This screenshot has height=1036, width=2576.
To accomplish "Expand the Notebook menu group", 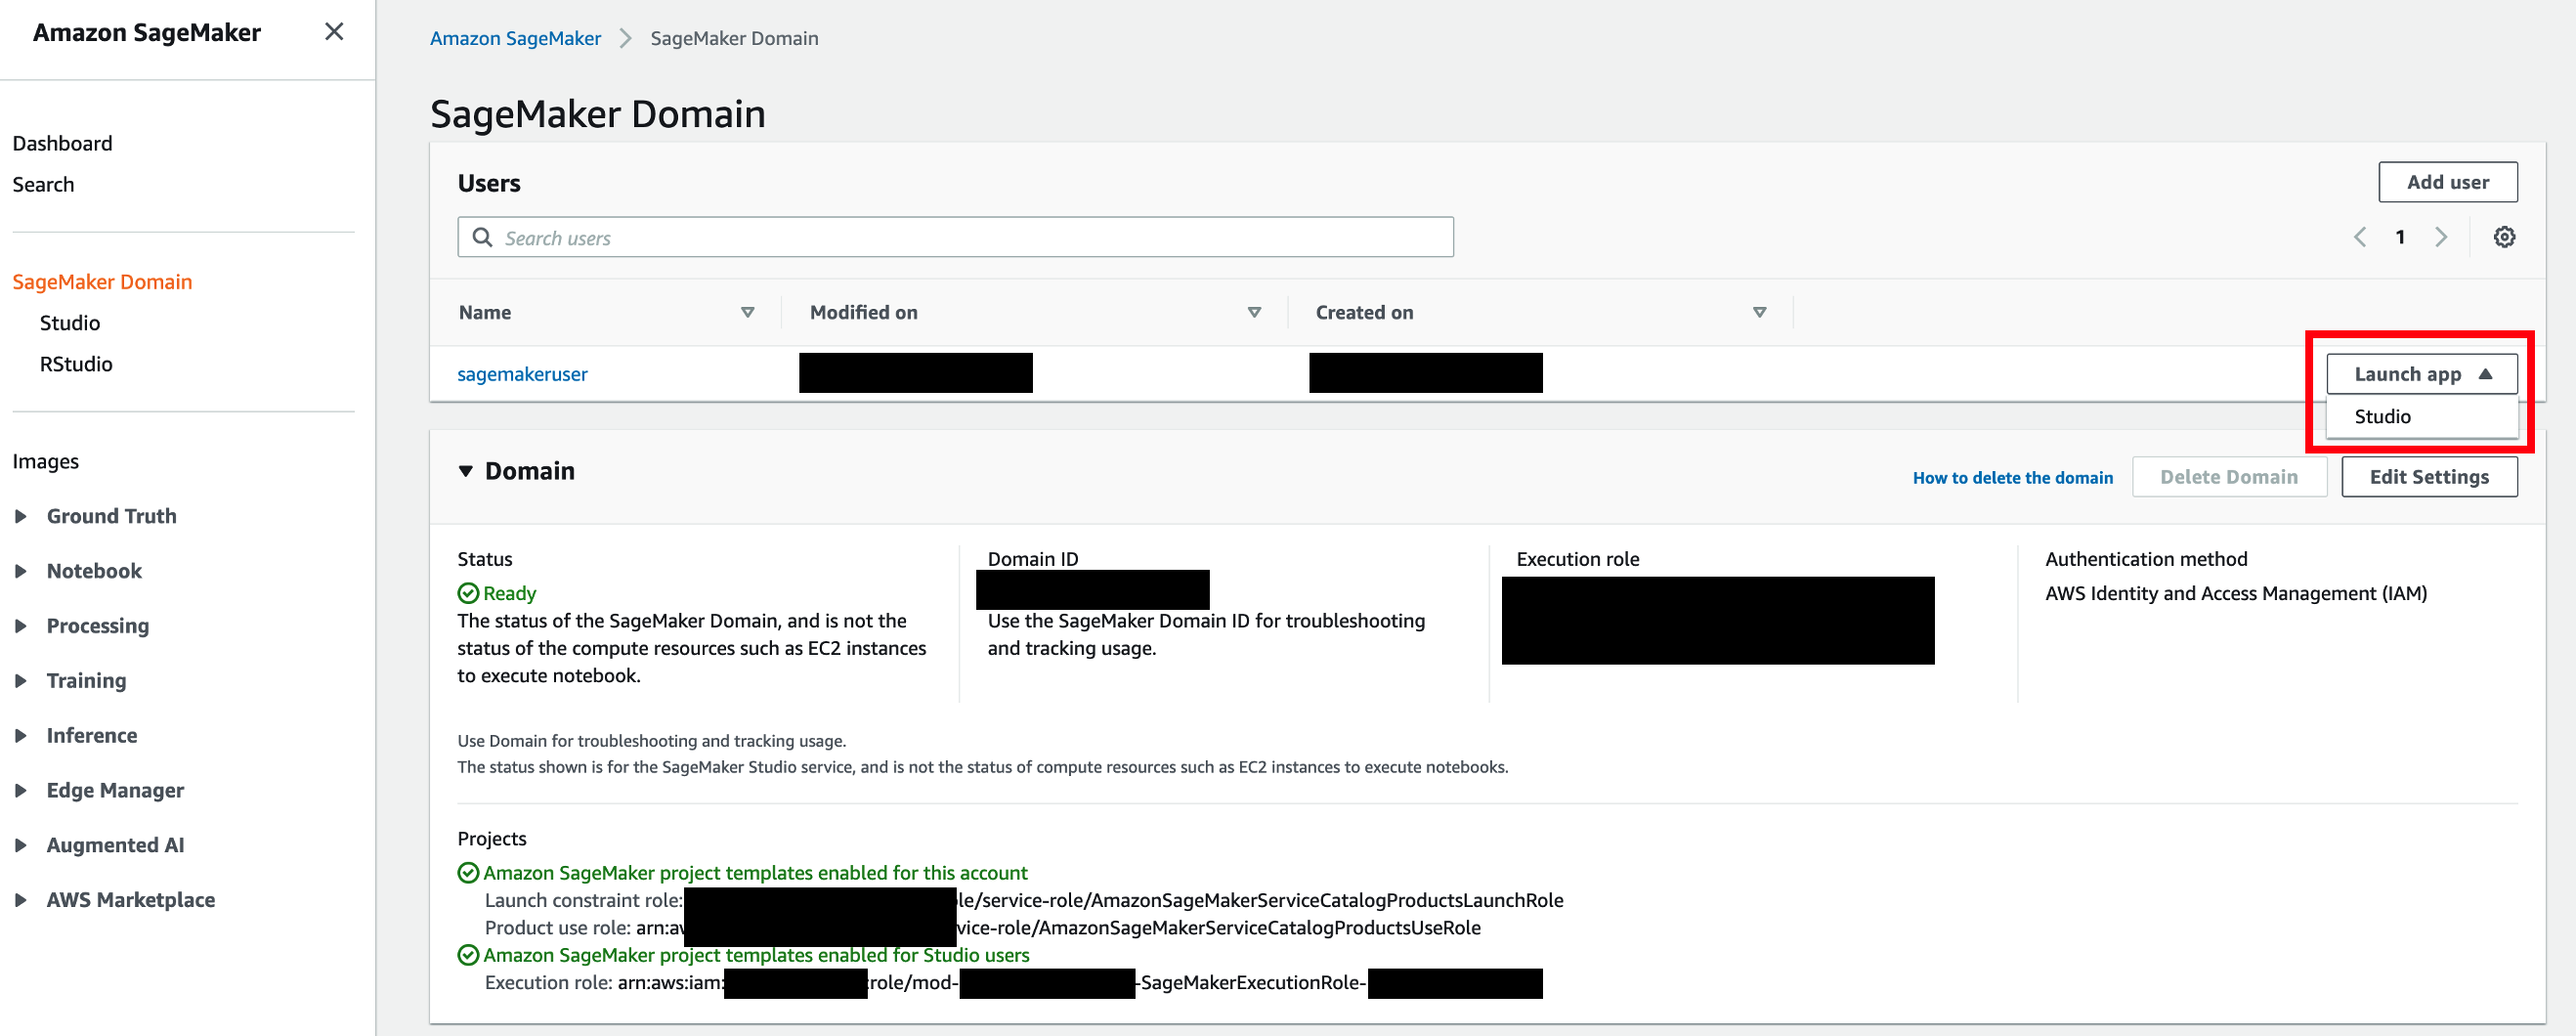I will click(x=20, y=571).
